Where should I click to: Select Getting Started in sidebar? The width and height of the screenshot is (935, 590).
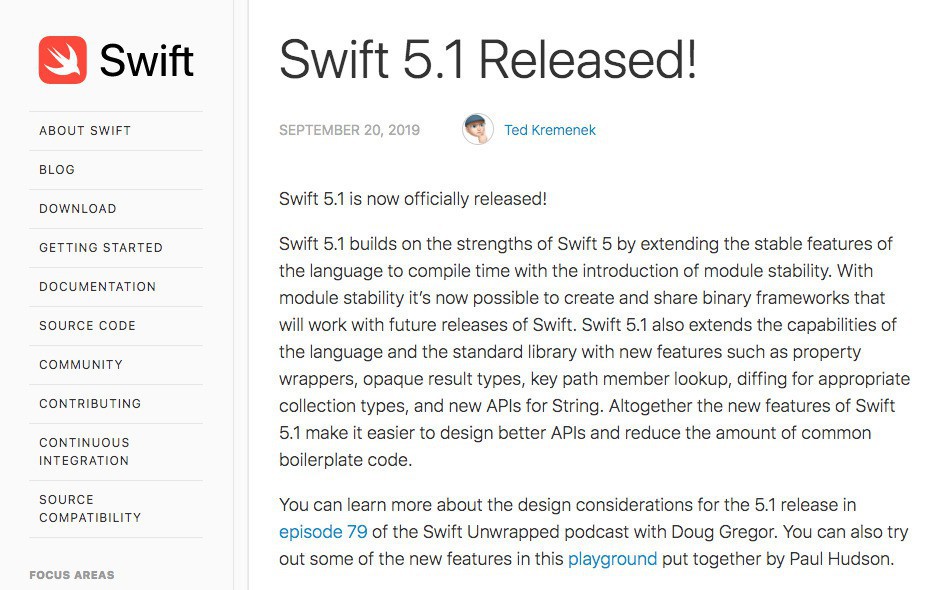coord(101,248)
